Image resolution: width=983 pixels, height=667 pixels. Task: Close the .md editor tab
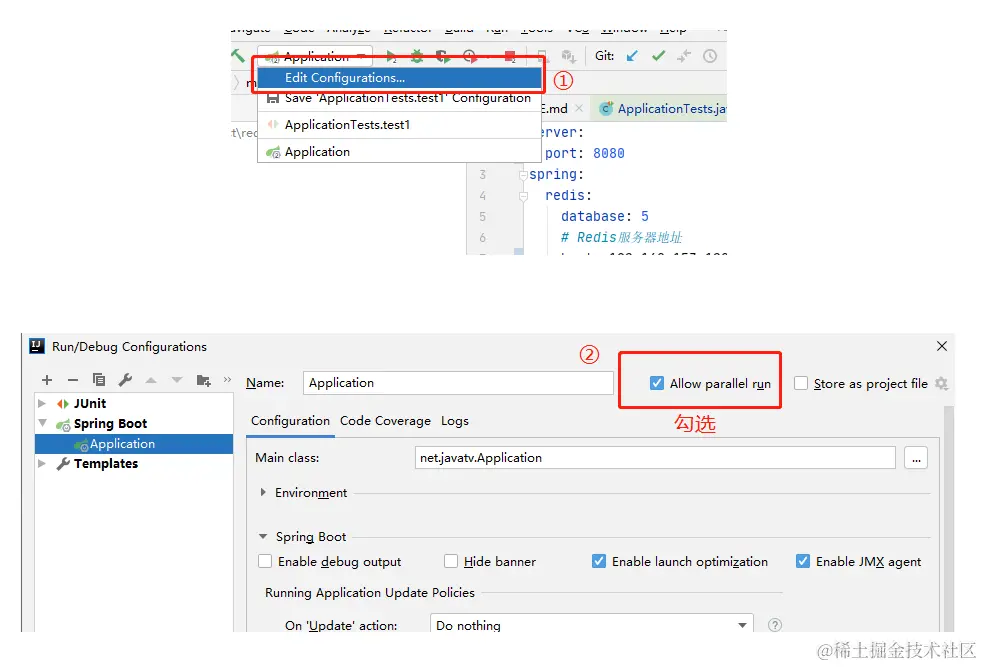[x=579, y=108]
